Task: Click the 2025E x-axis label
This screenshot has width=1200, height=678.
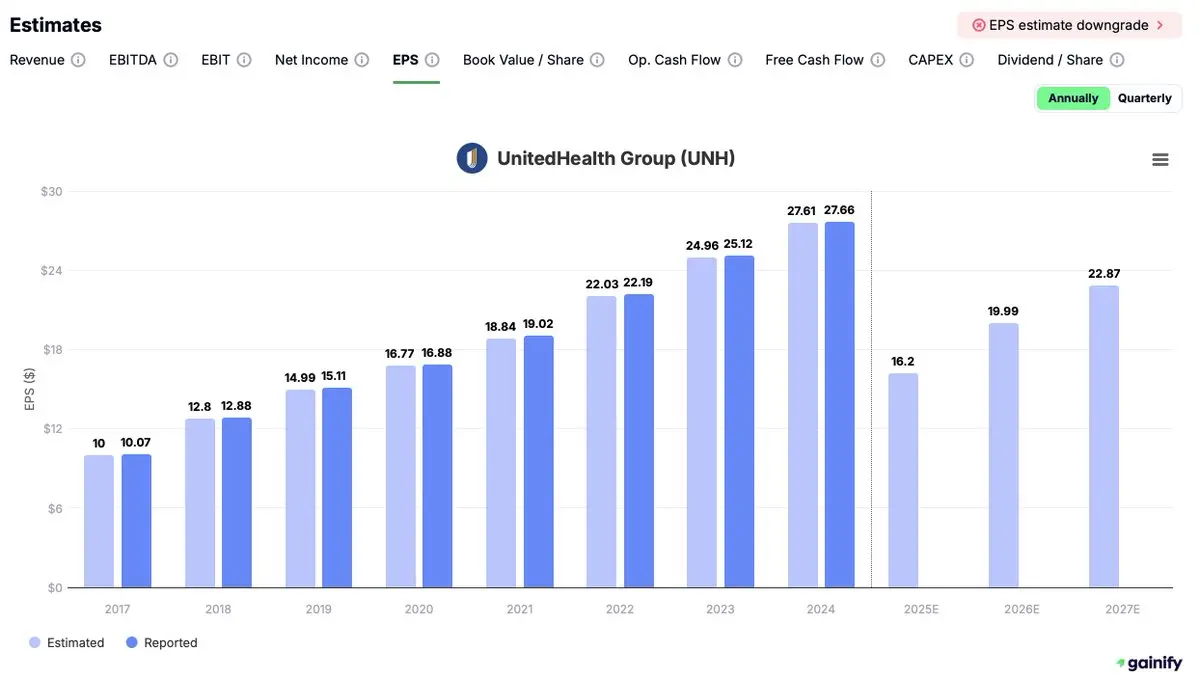Action: point(921,609)
